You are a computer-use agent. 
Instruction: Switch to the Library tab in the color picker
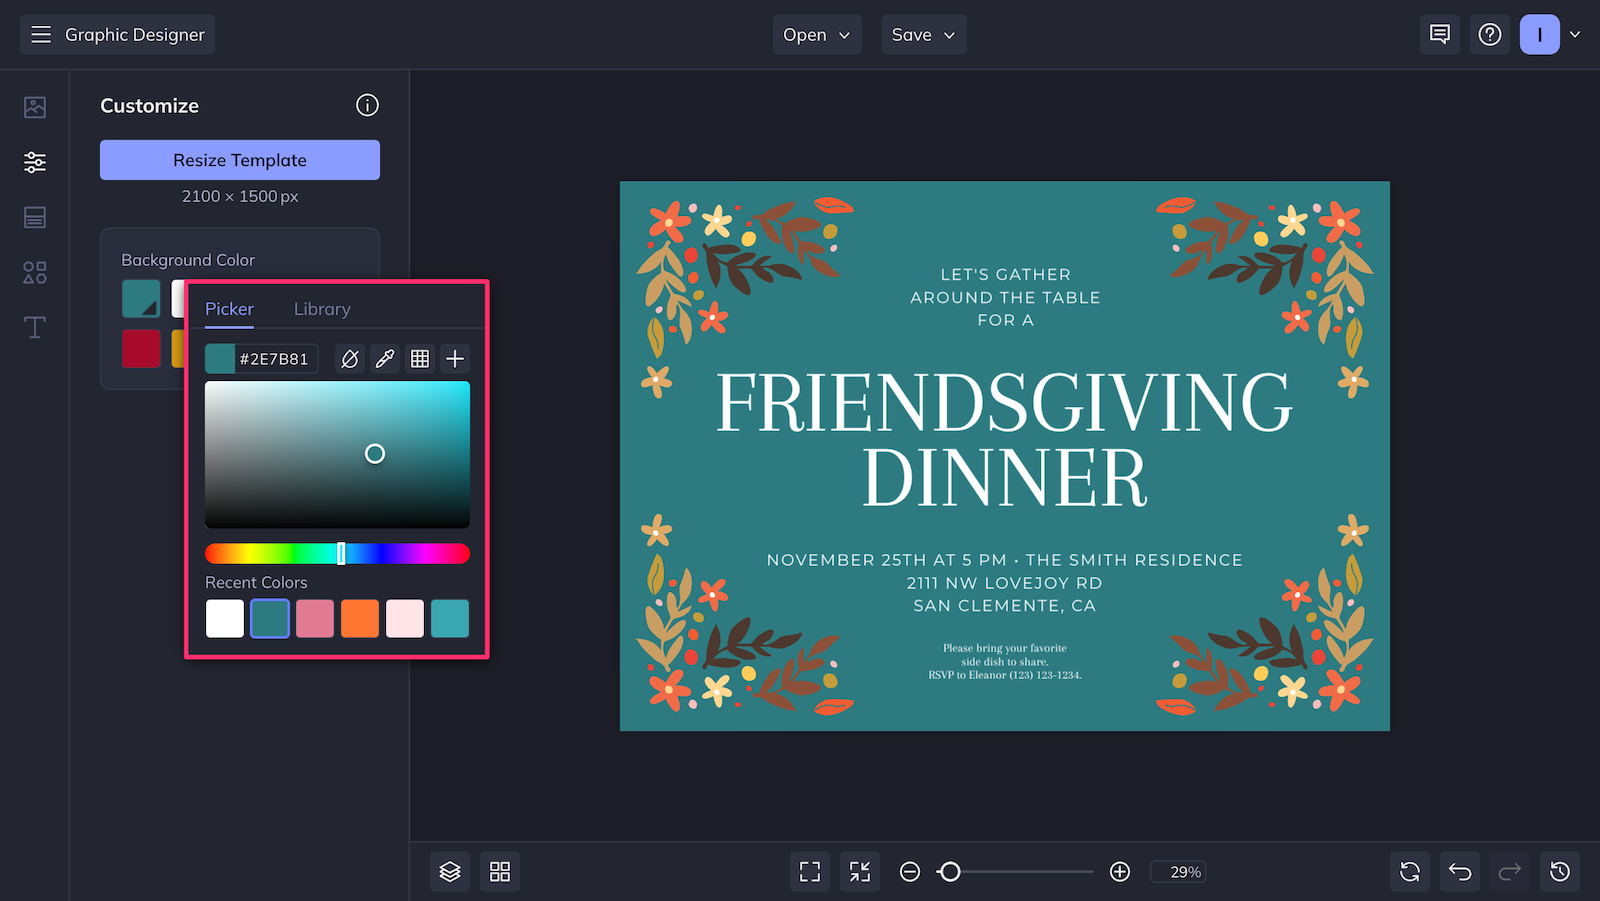(x=321, y=308)
